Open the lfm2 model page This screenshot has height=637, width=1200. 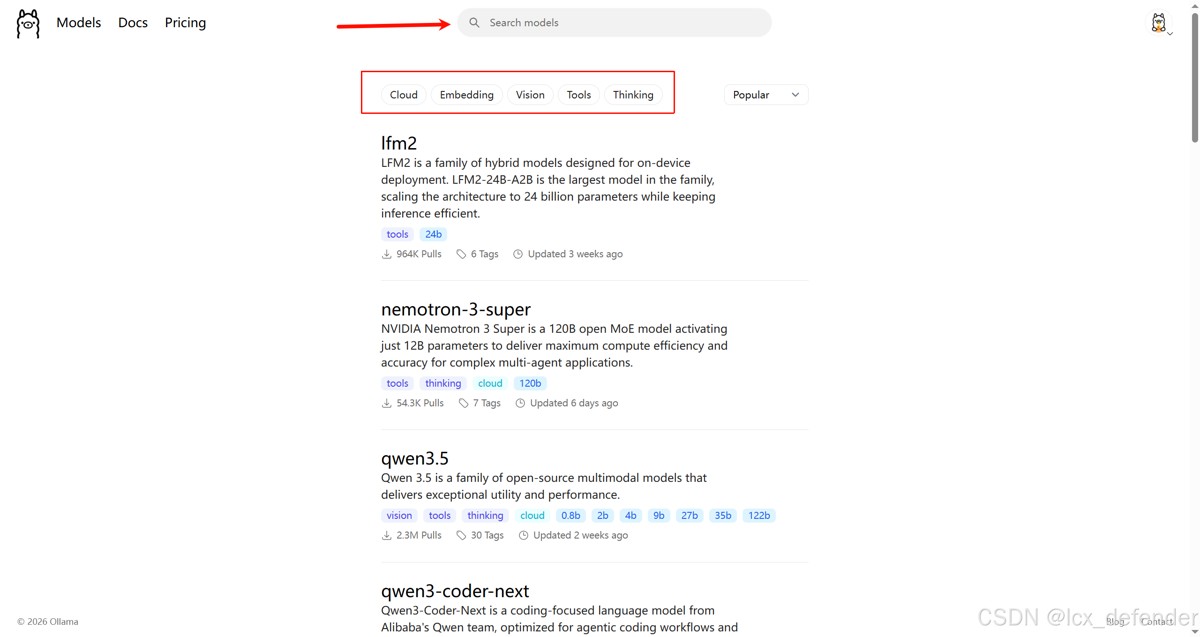399,143
